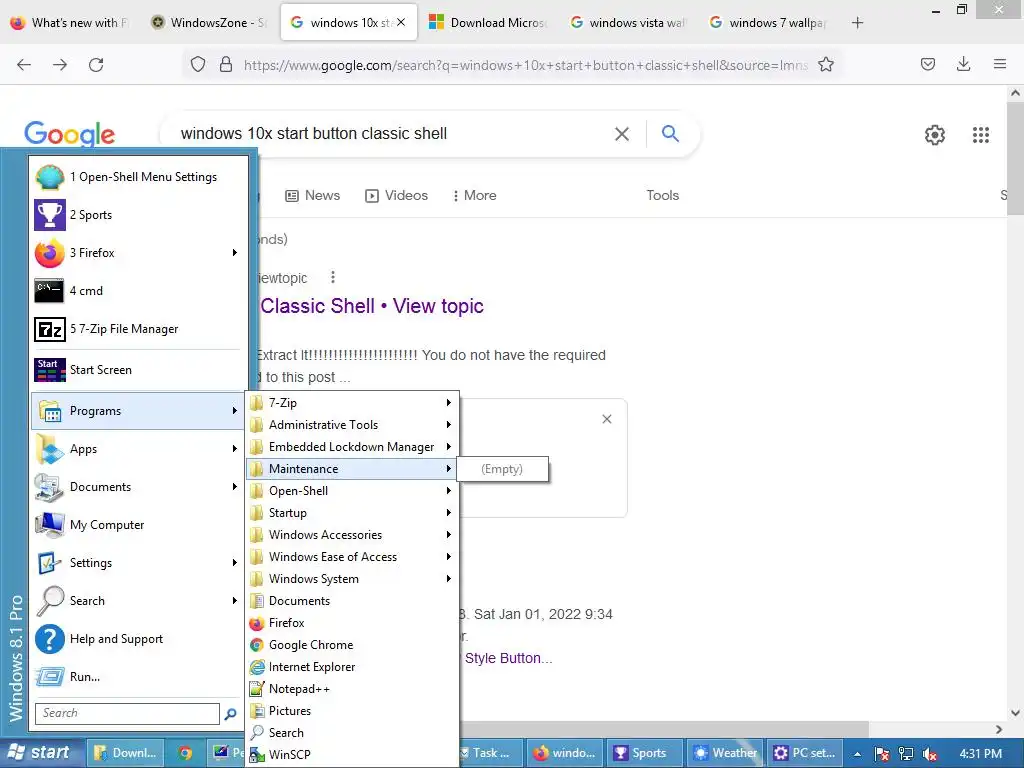Go back with the browser back arrow

click(24, 65)
